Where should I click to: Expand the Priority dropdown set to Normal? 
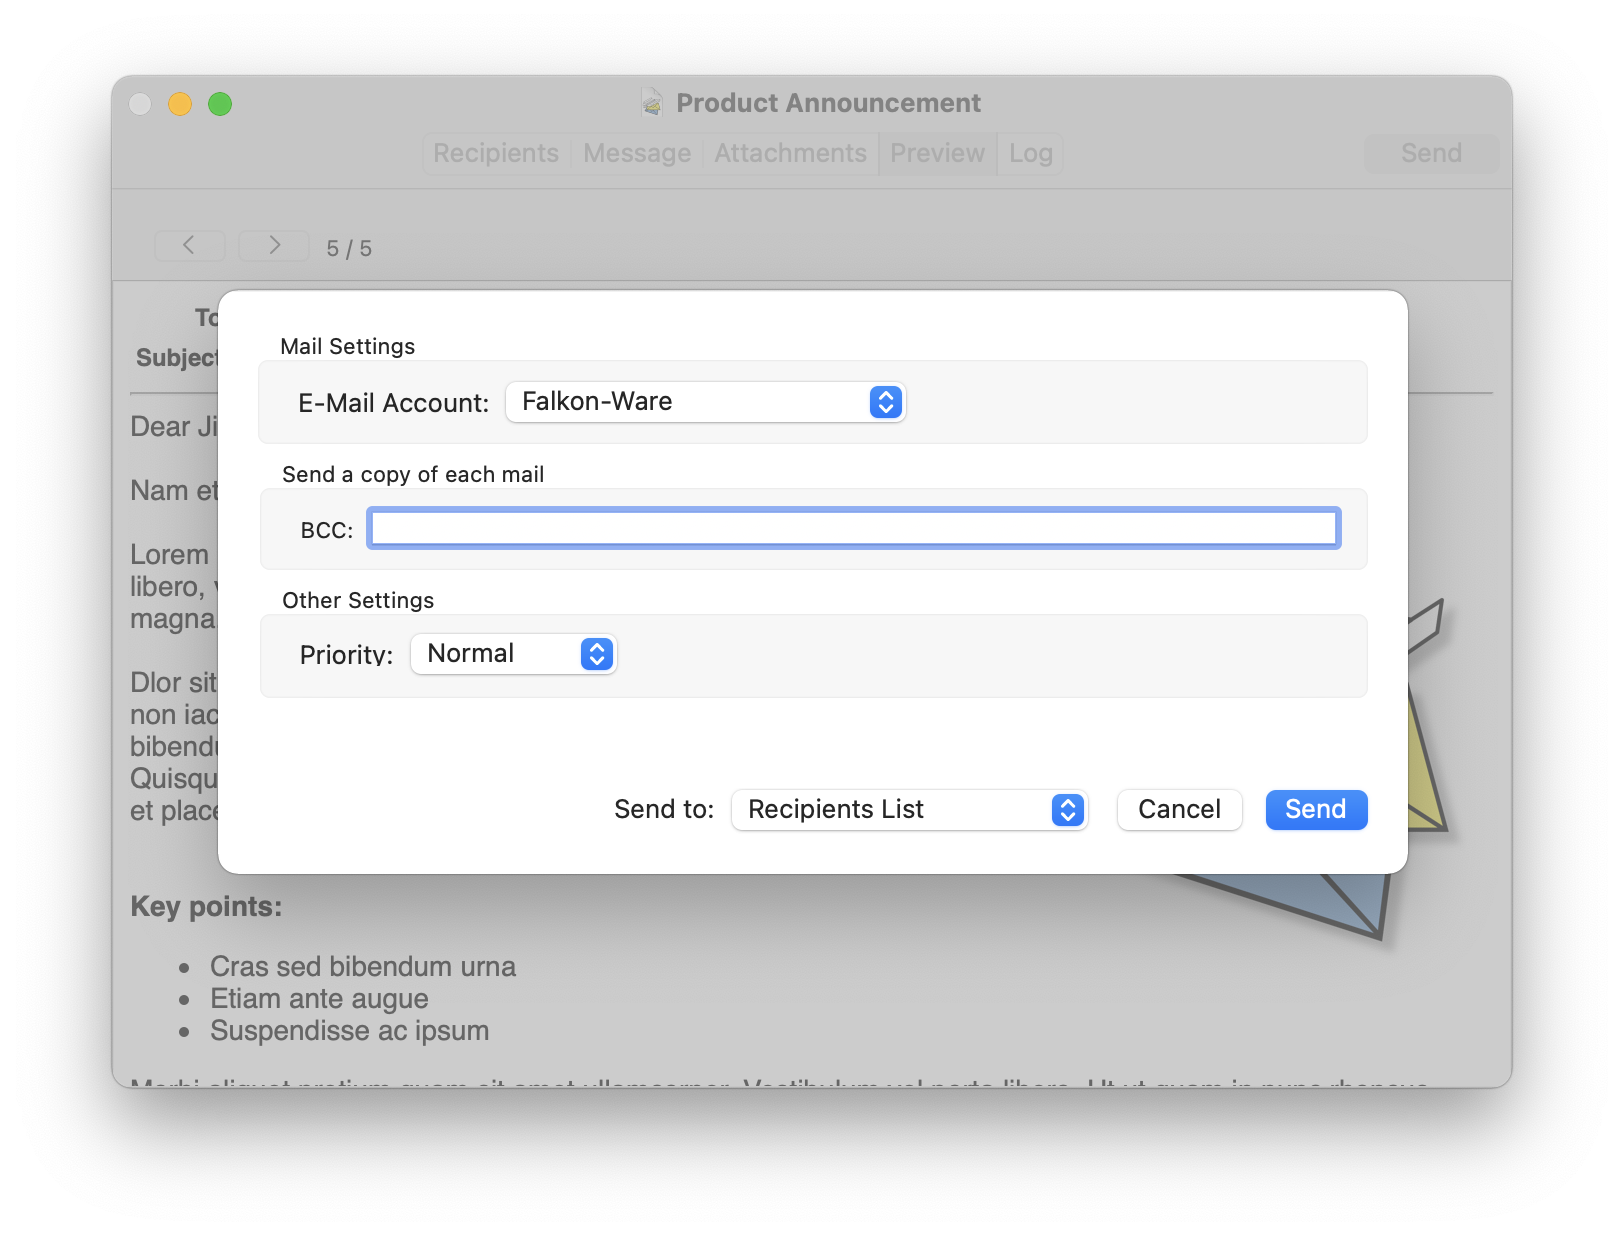(x=513, y=654)
